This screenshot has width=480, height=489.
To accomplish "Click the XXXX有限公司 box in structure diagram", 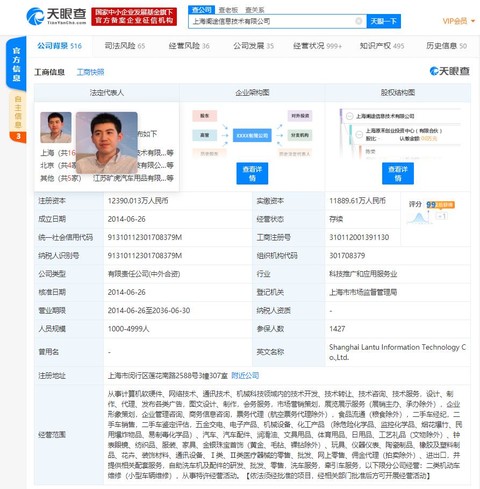I will (252, 135).
